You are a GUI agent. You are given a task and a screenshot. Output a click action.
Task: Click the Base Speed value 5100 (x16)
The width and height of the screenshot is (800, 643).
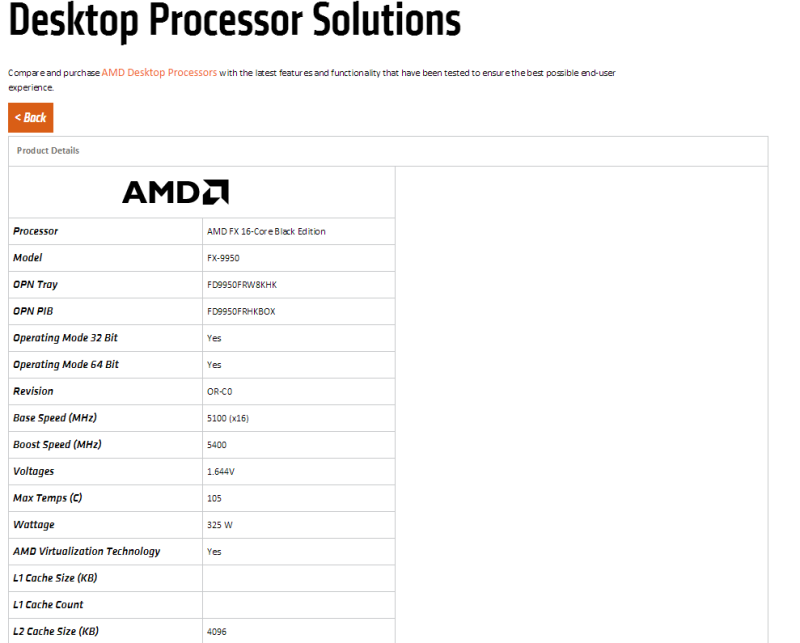[x=228, y=418]
